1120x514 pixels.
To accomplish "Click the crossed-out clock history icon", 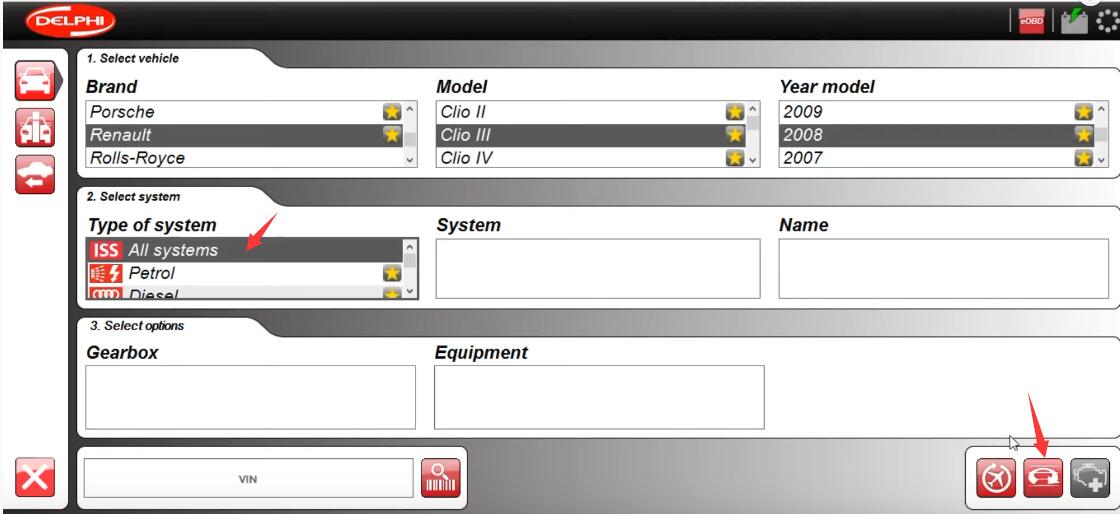I will [x=996, y=478].
